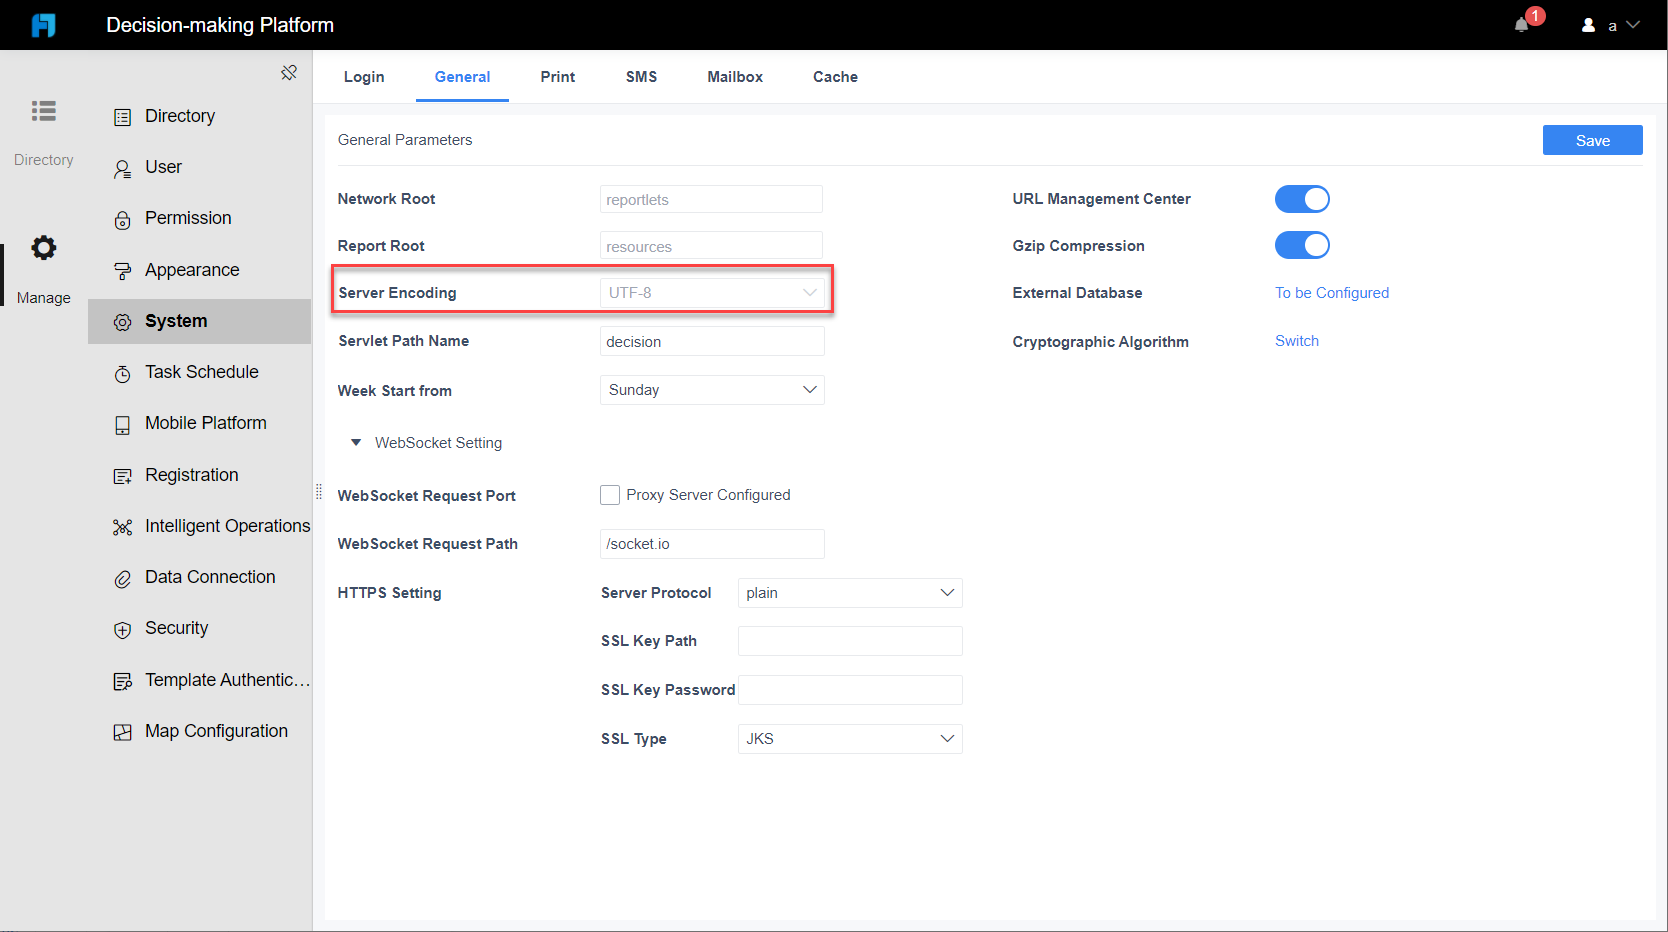Save the general parameters
Viewport: 1668px width, 932px height.
pos(1592,140)
